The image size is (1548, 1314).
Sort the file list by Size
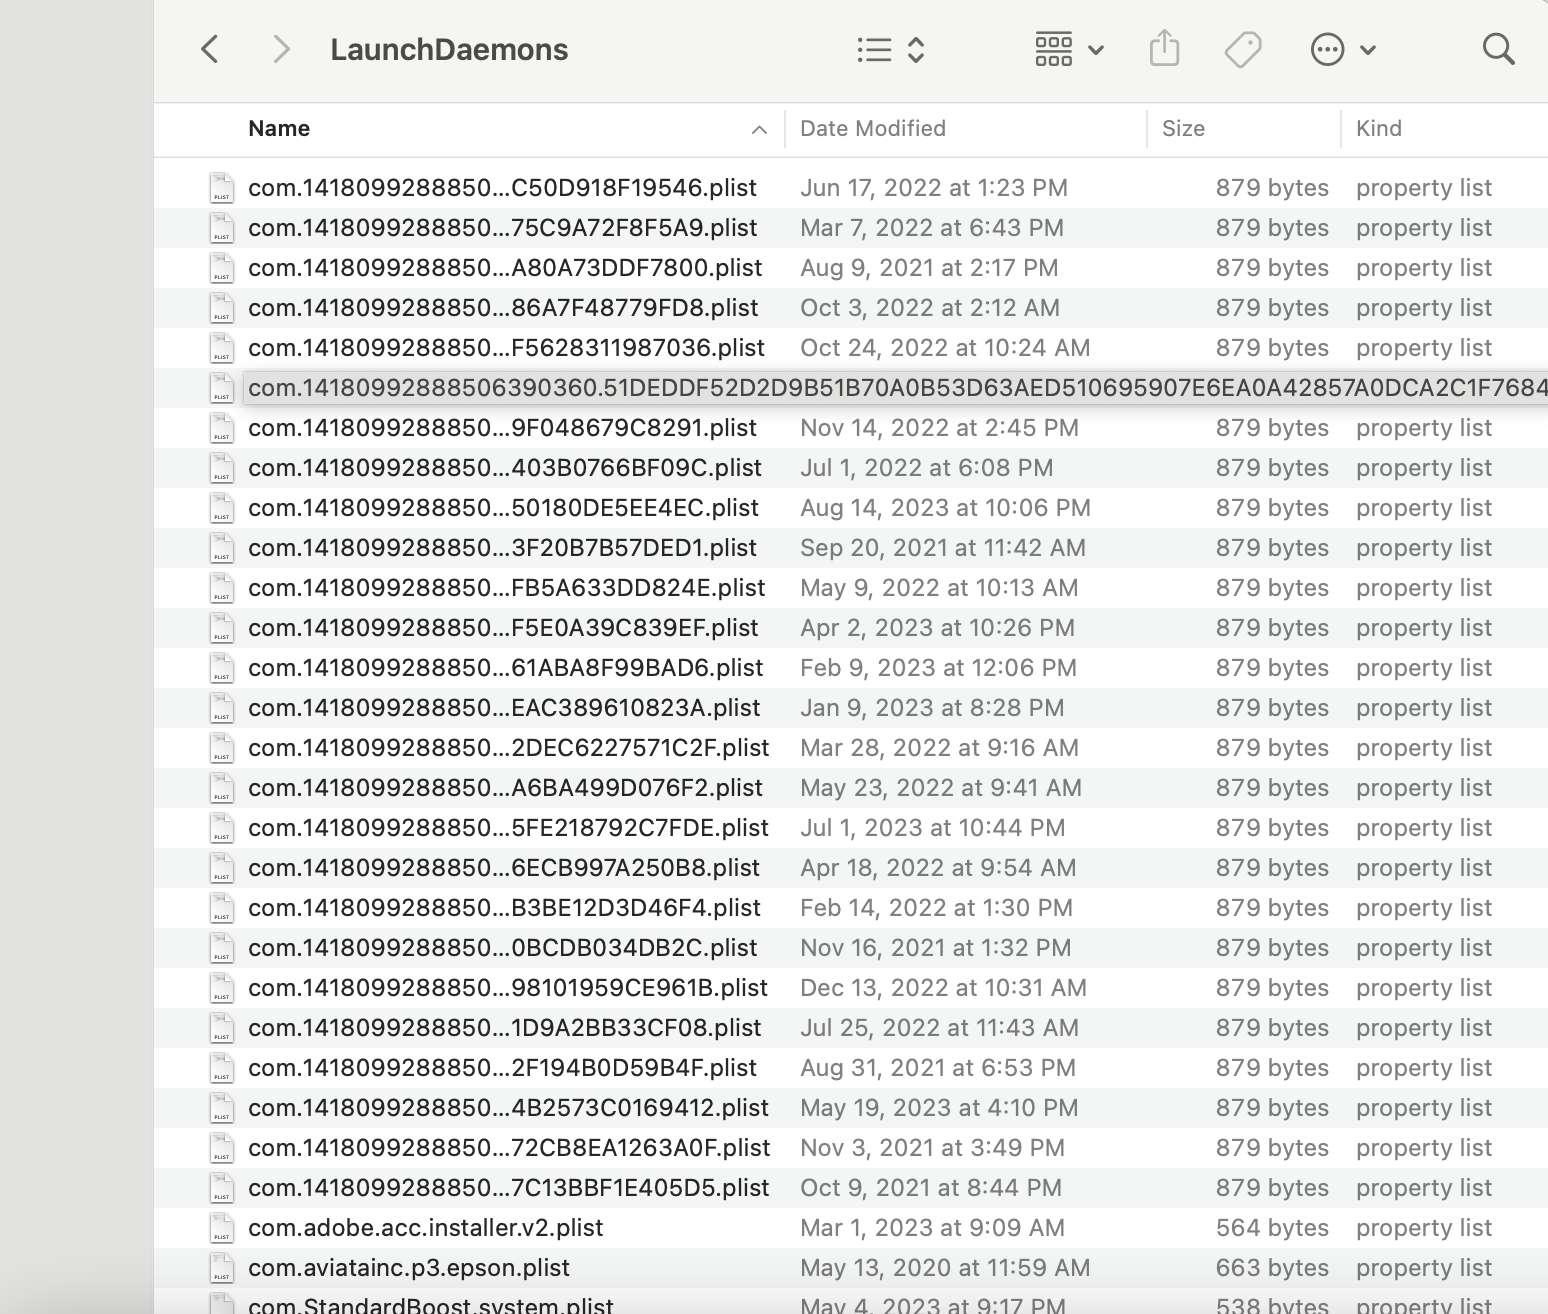tap(1184, 128)
